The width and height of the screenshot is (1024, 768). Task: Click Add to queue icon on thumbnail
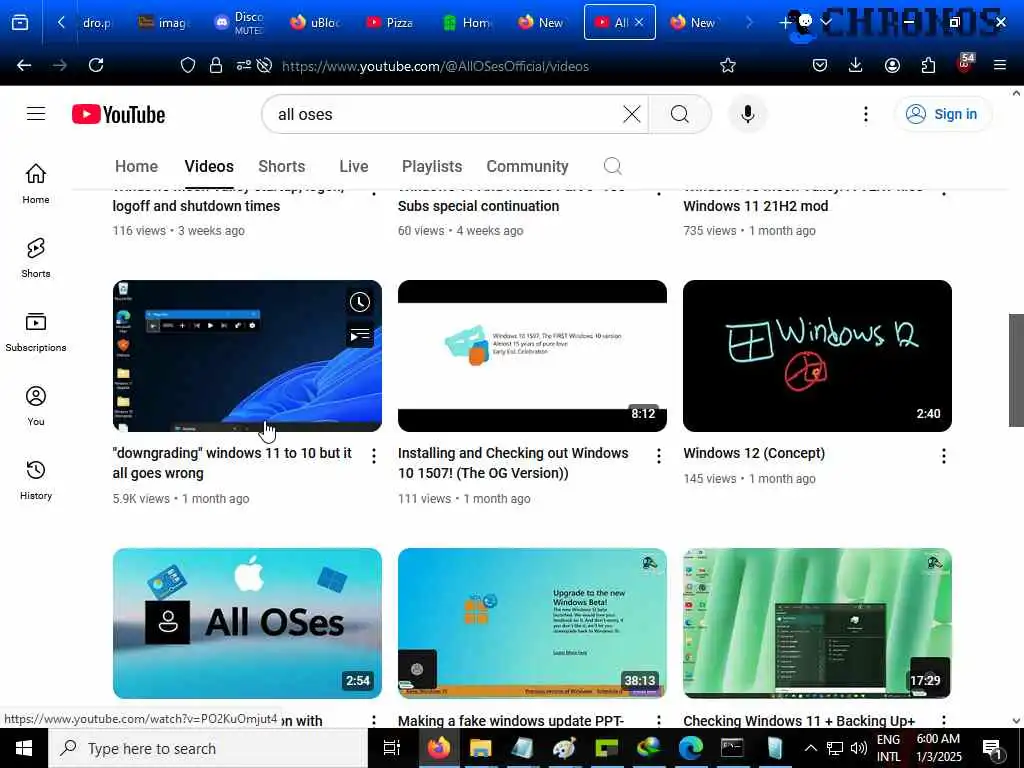[x=360, y=336]
